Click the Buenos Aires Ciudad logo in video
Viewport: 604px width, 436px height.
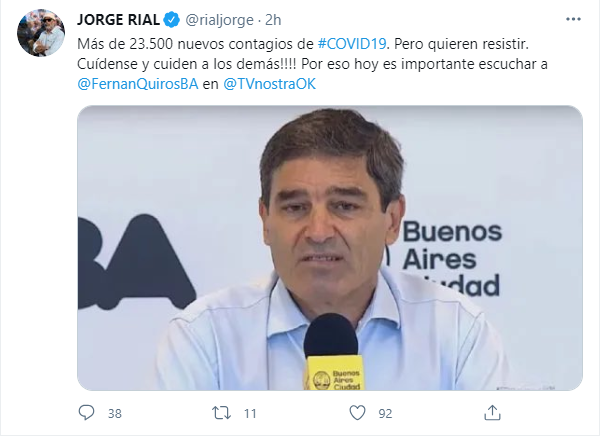(x=451, y=258)
